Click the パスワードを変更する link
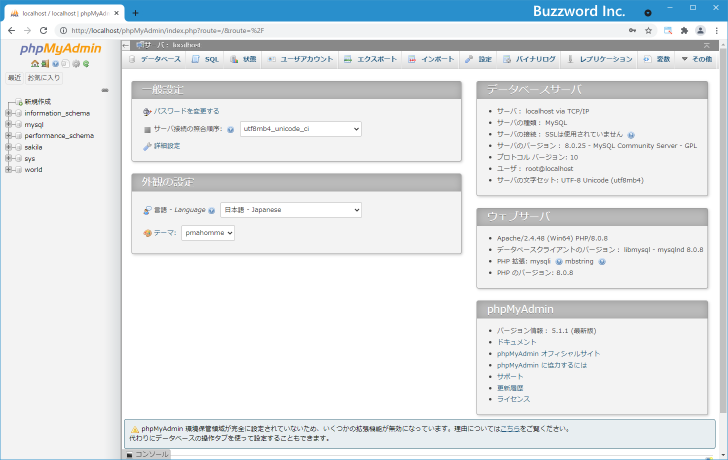728x460 pixels. (186, 111)
